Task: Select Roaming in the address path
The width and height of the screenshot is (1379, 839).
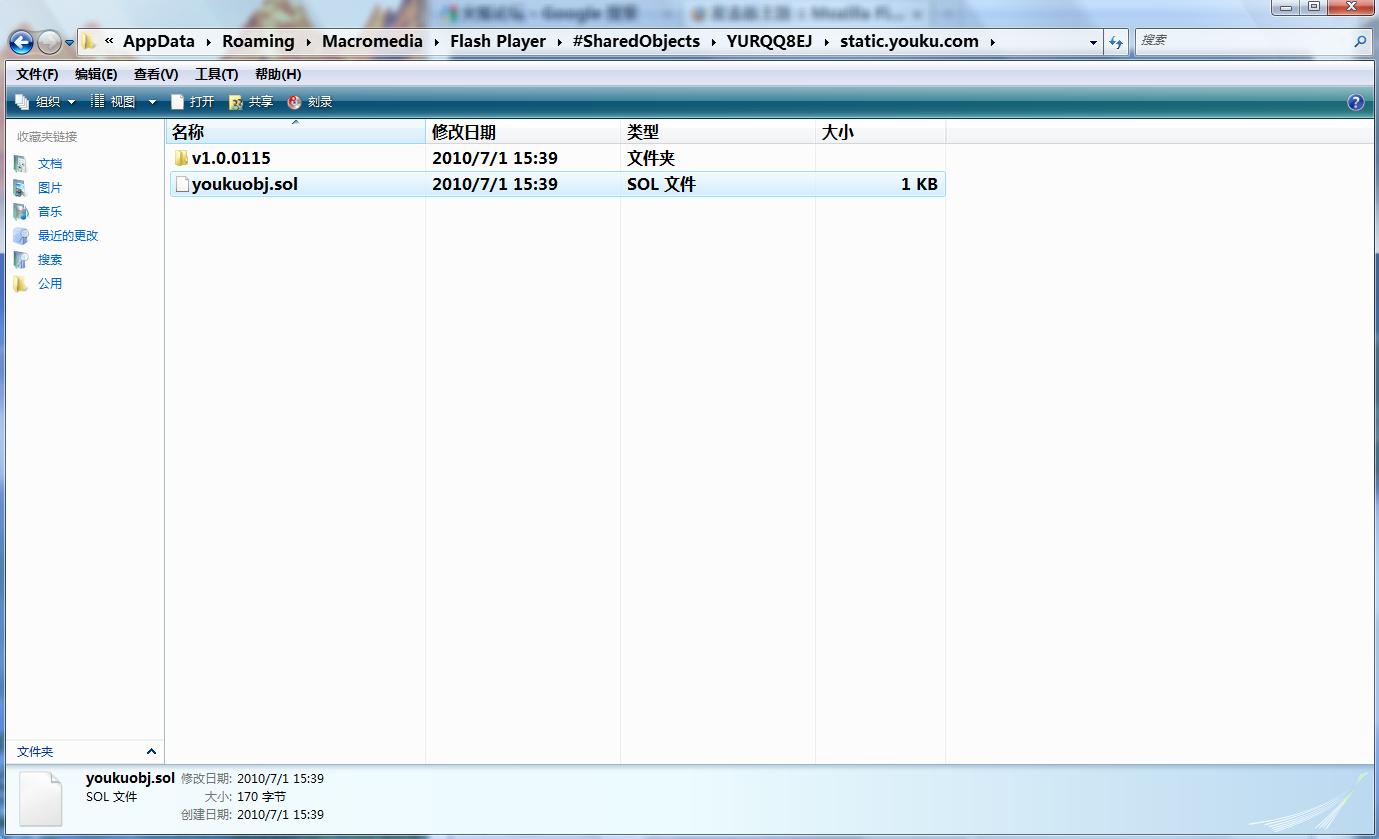Action: [x=258, y=41]
